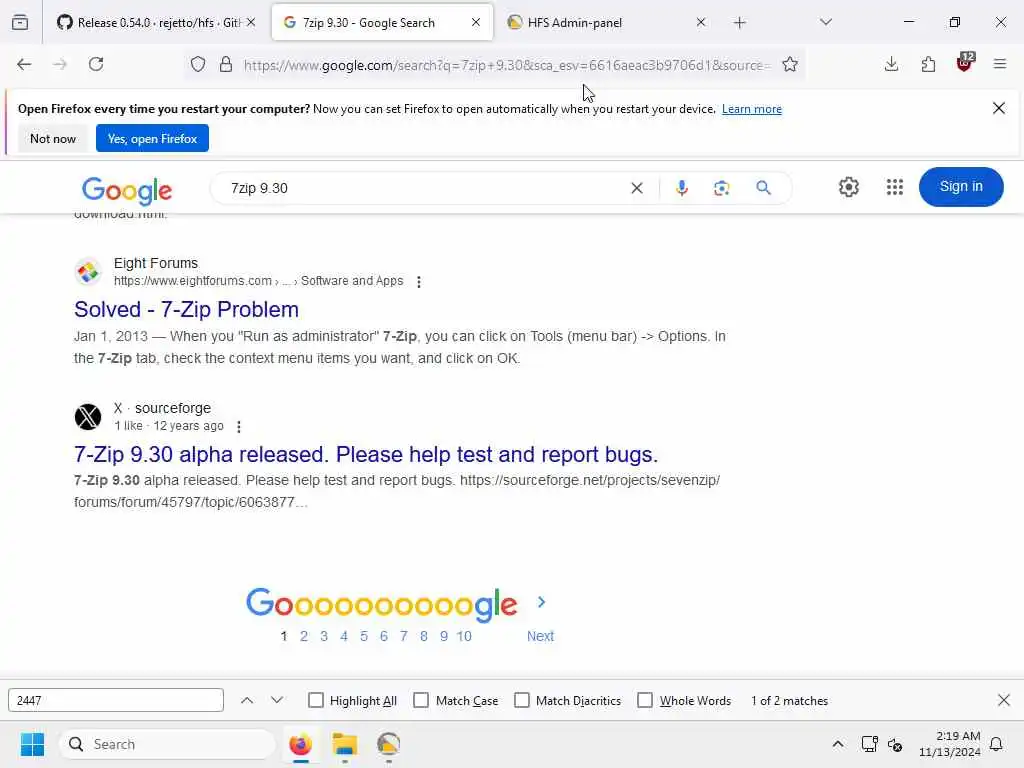Open Google quick settings gear
Image resolution: width=1024 pixels, height=768 pixels.
tap(848, 187)
